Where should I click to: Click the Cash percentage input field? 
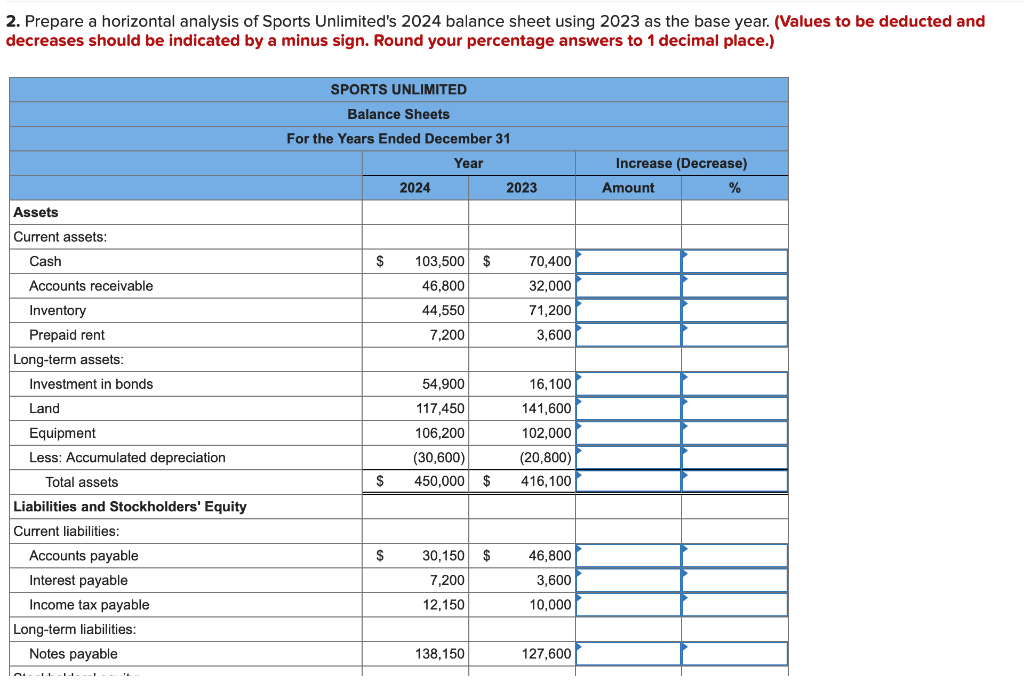point(735,261)
